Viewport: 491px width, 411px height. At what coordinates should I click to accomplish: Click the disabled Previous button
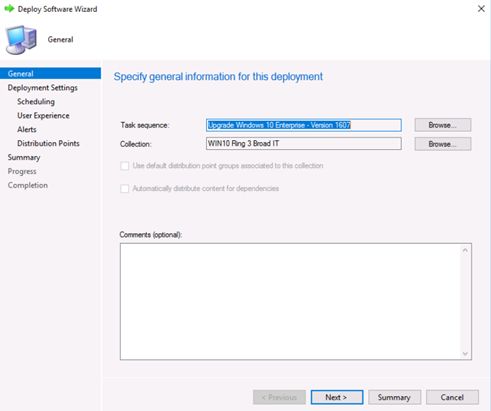[x=279, y=397]
